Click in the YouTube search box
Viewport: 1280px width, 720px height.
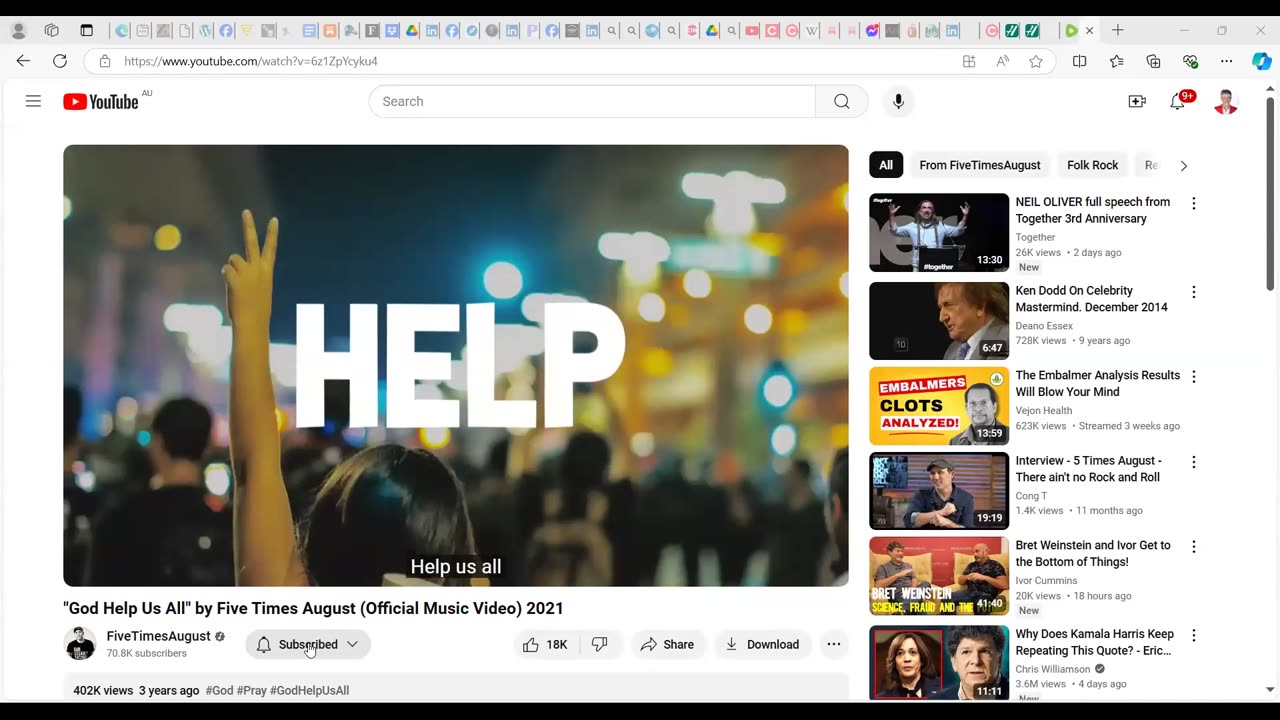point(592,101)
